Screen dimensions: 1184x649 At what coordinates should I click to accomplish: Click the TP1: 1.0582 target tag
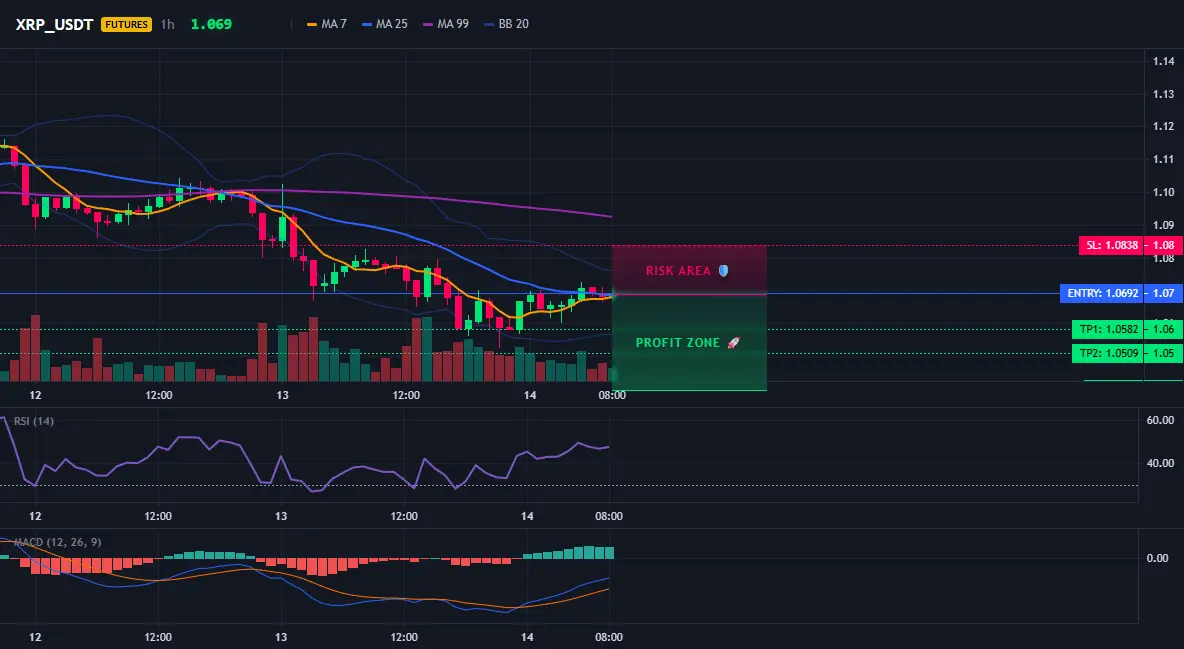1108,329
